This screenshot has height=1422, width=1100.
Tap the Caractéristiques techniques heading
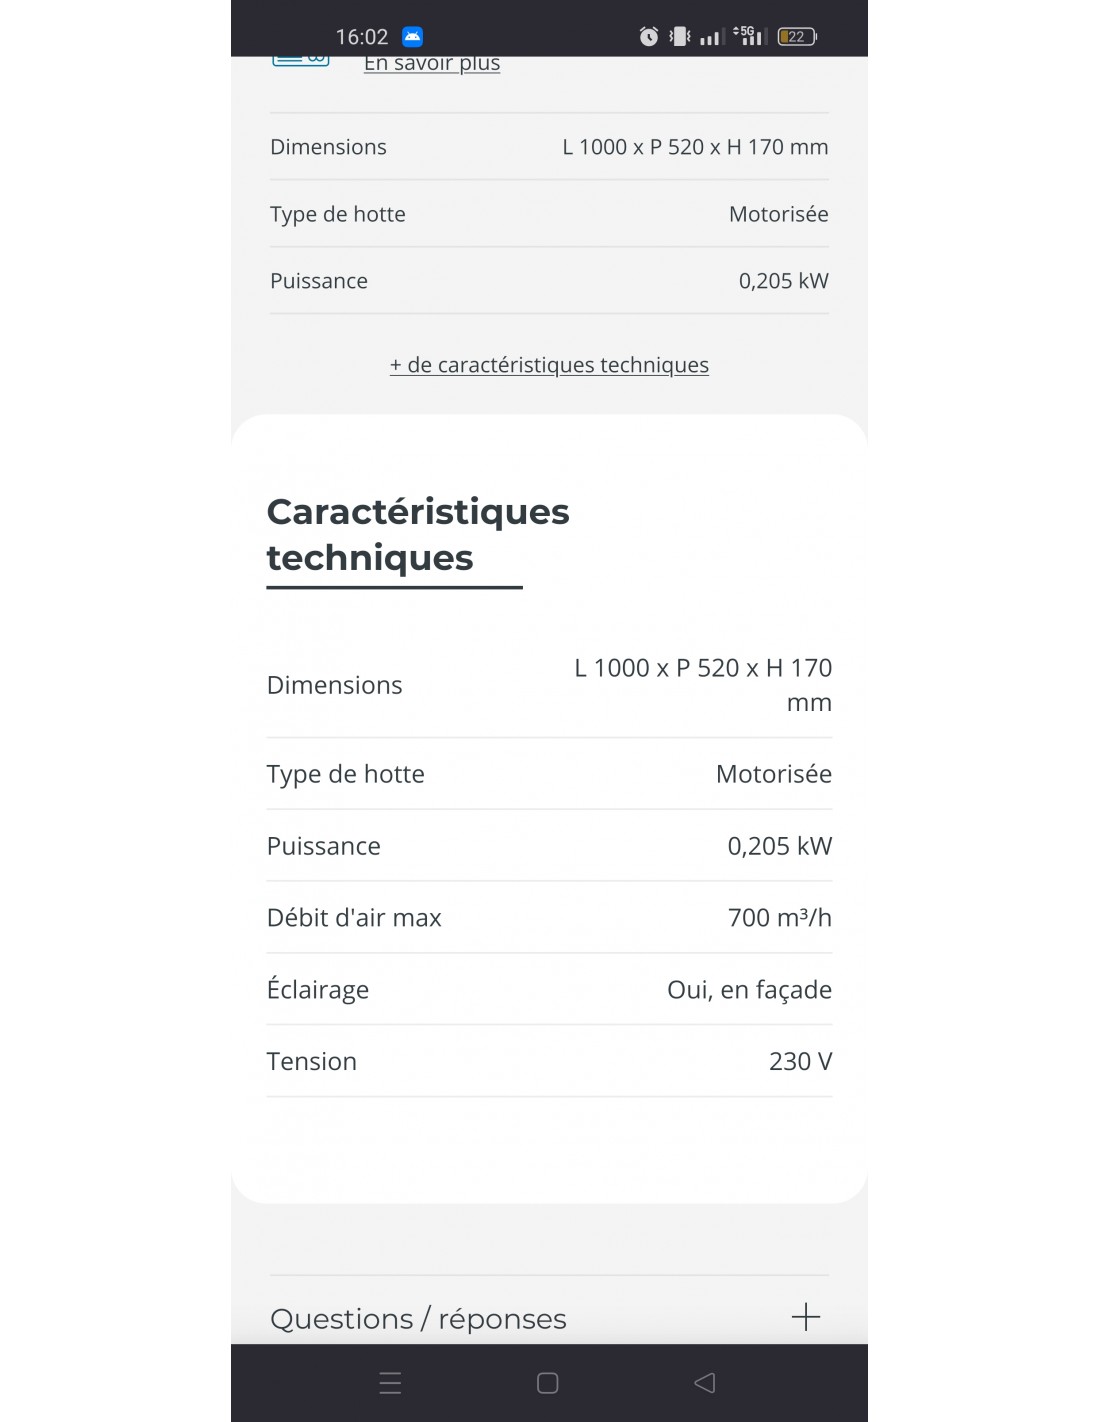(417, 534)
